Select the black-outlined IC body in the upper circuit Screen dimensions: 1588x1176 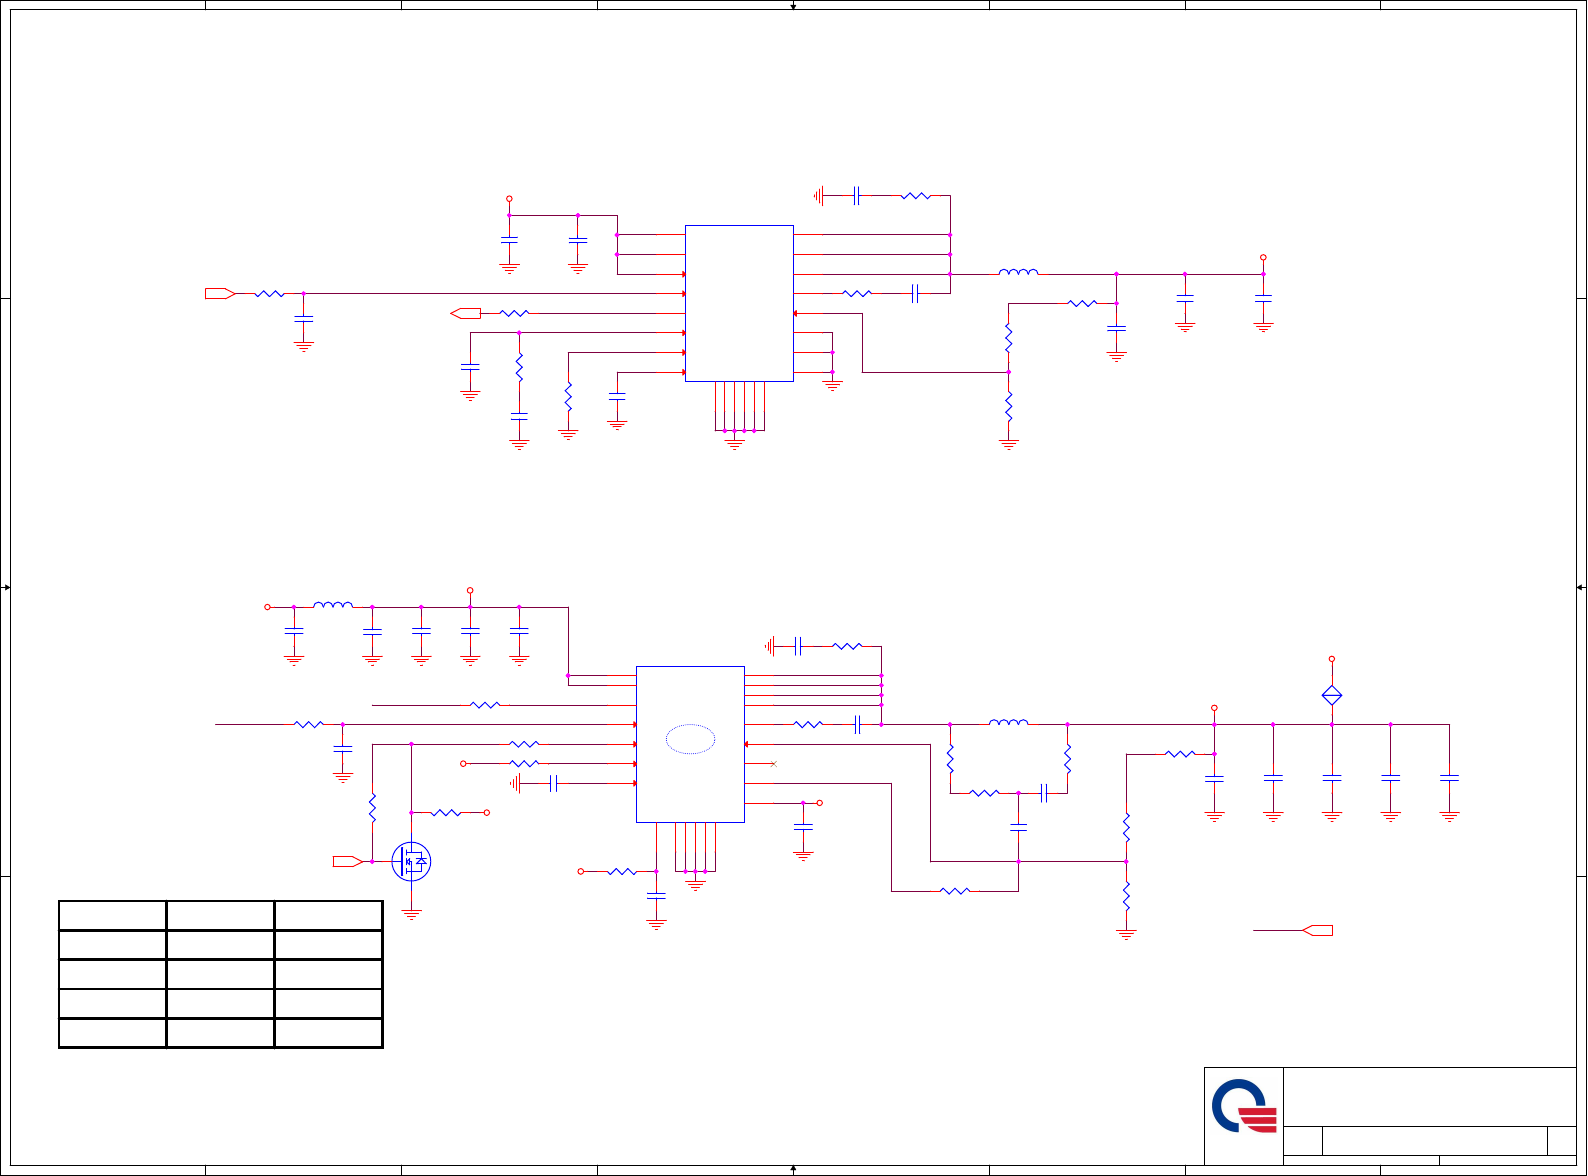pyautogui.click(x=739, y=303)
